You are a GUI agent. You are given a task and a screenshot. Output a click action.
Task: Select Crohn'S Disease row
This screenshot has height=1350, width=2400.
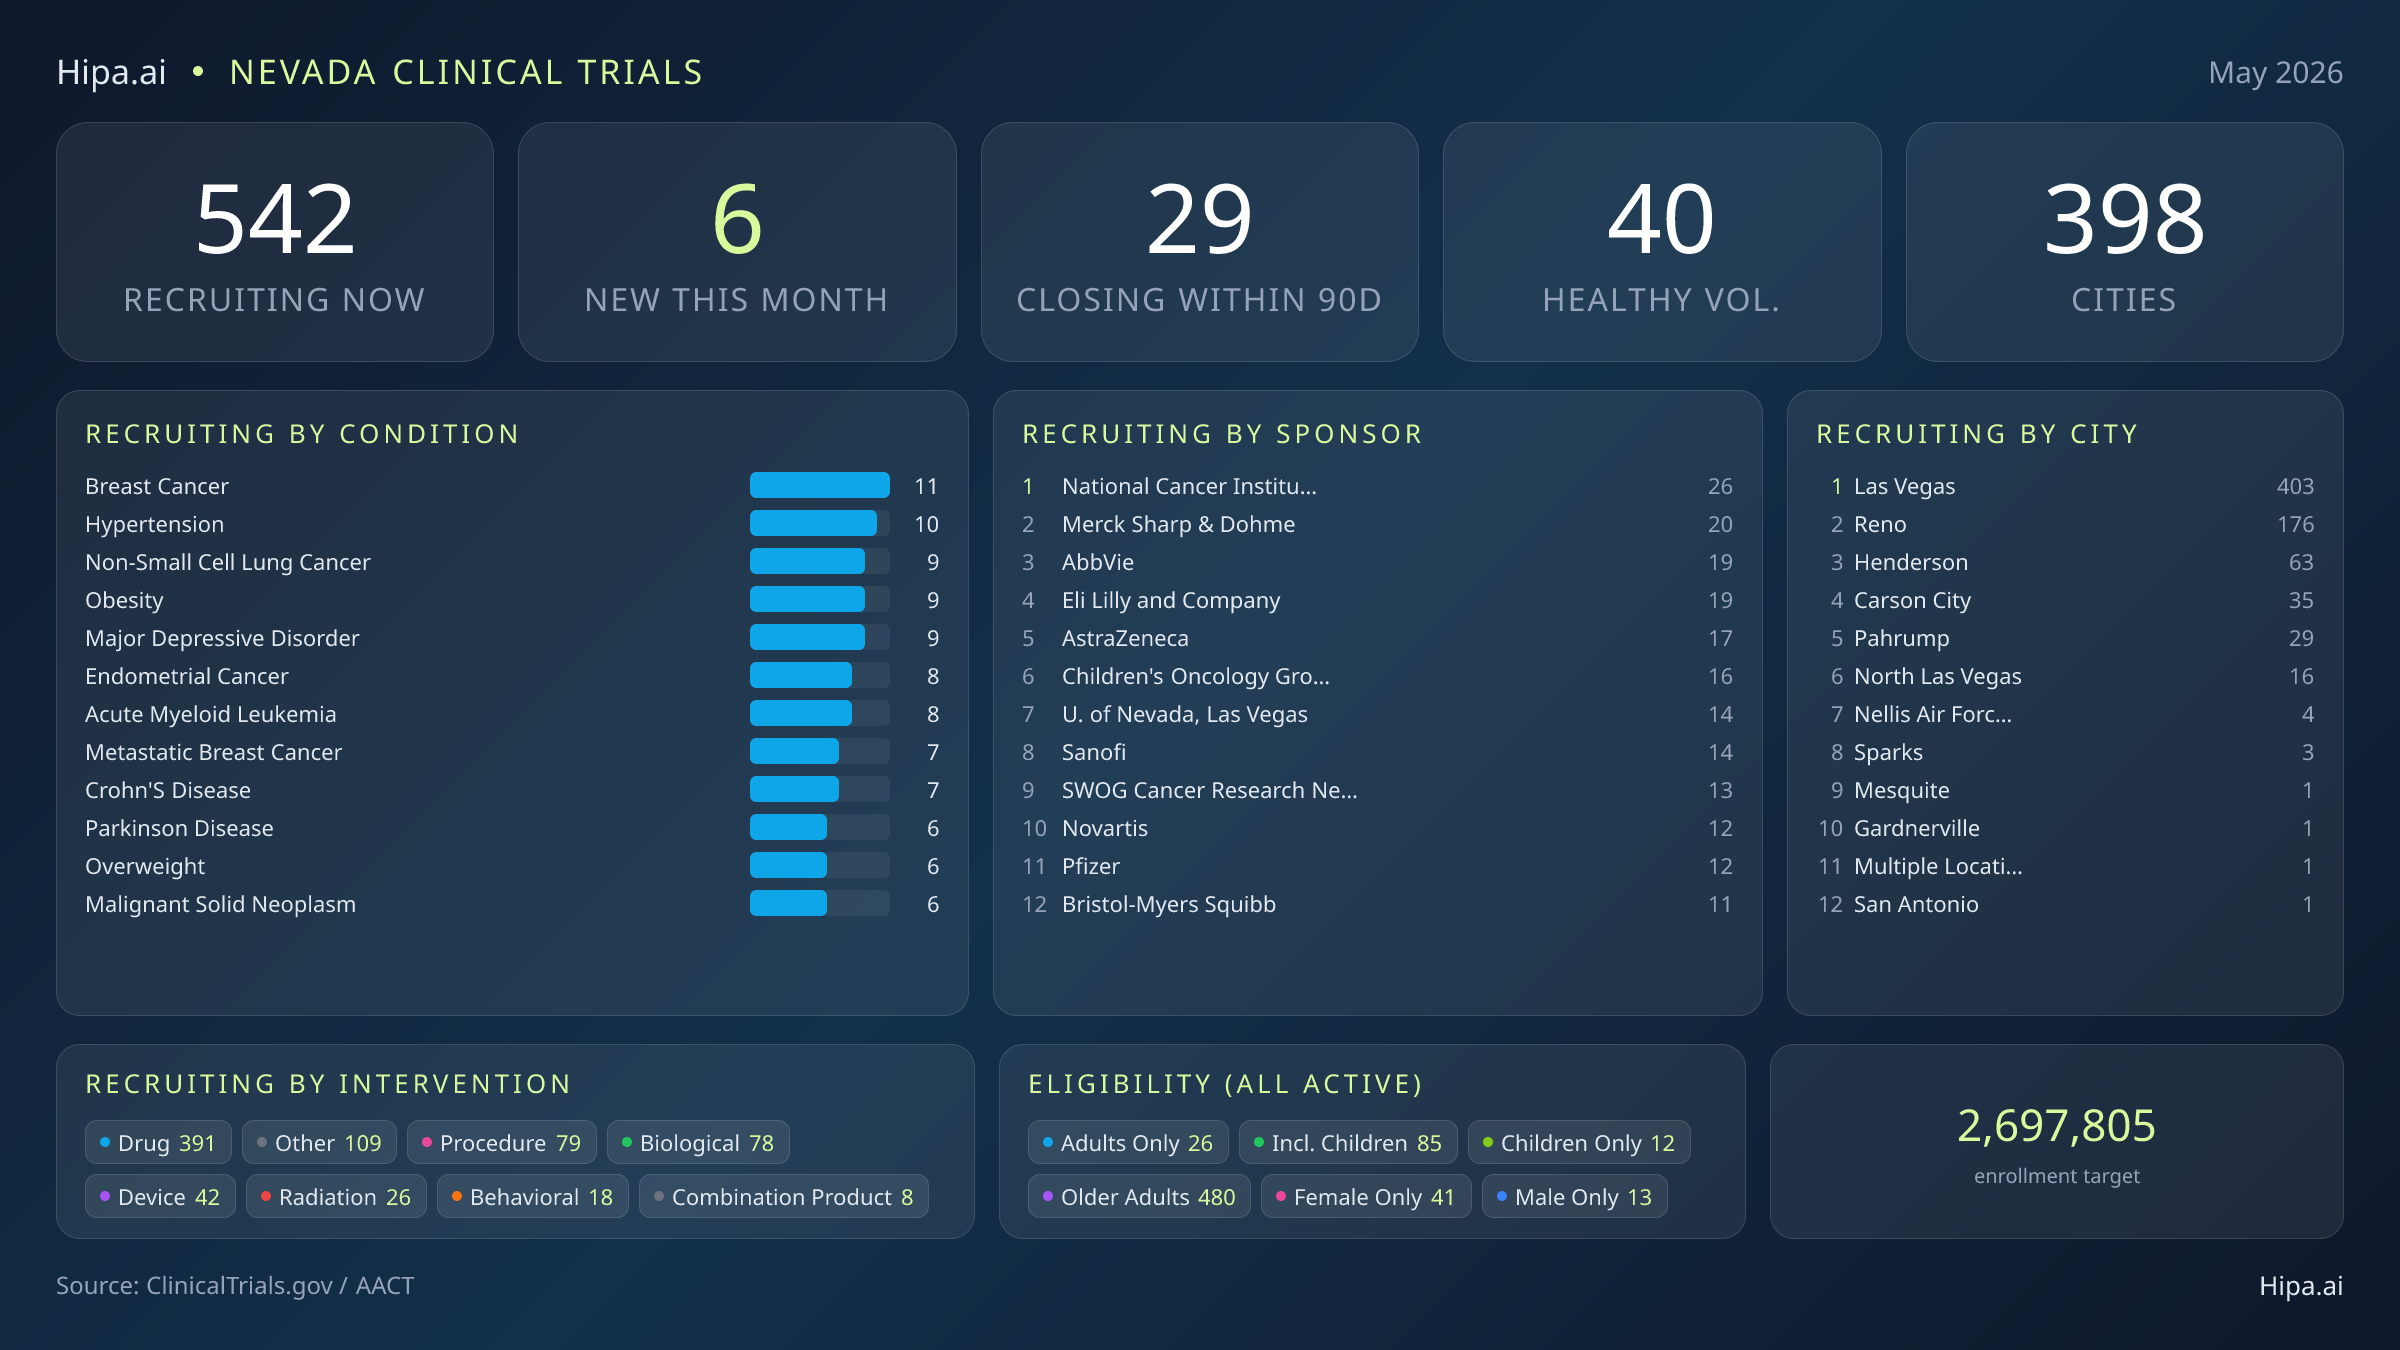tap(512, 790)
